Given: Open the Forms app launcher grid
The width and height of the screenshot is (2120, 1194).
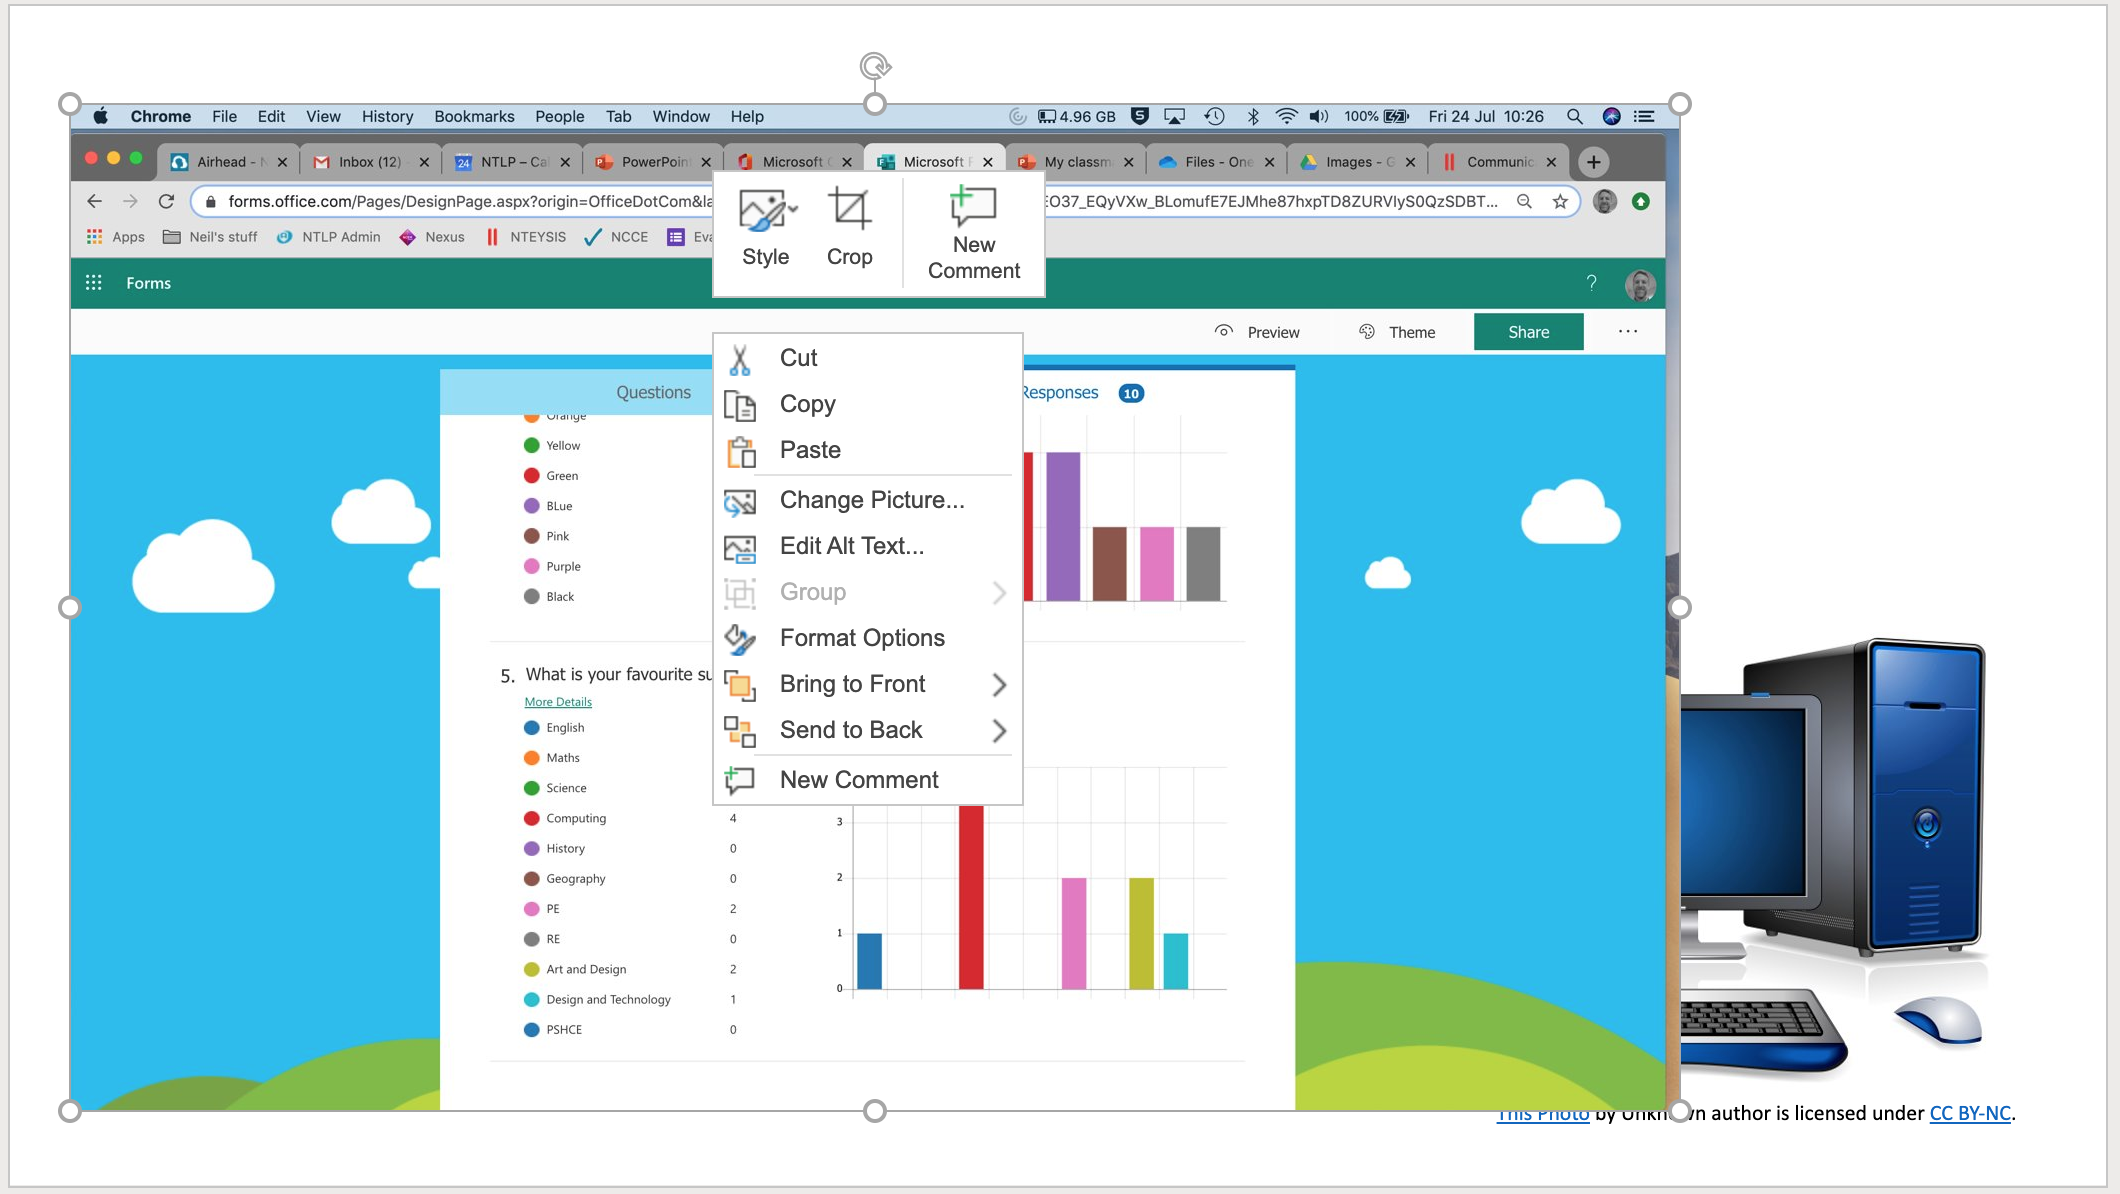Looking at the screenshot, I should pyautogui.click(x=94, y=283).
